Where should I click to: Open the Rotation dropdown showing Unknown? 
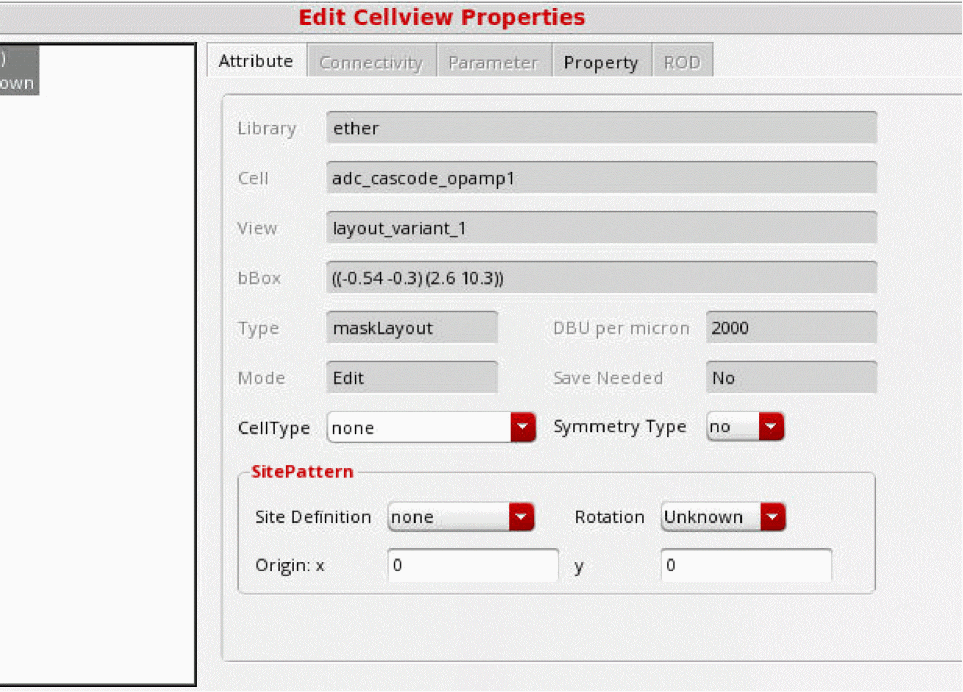click(722, 517)
